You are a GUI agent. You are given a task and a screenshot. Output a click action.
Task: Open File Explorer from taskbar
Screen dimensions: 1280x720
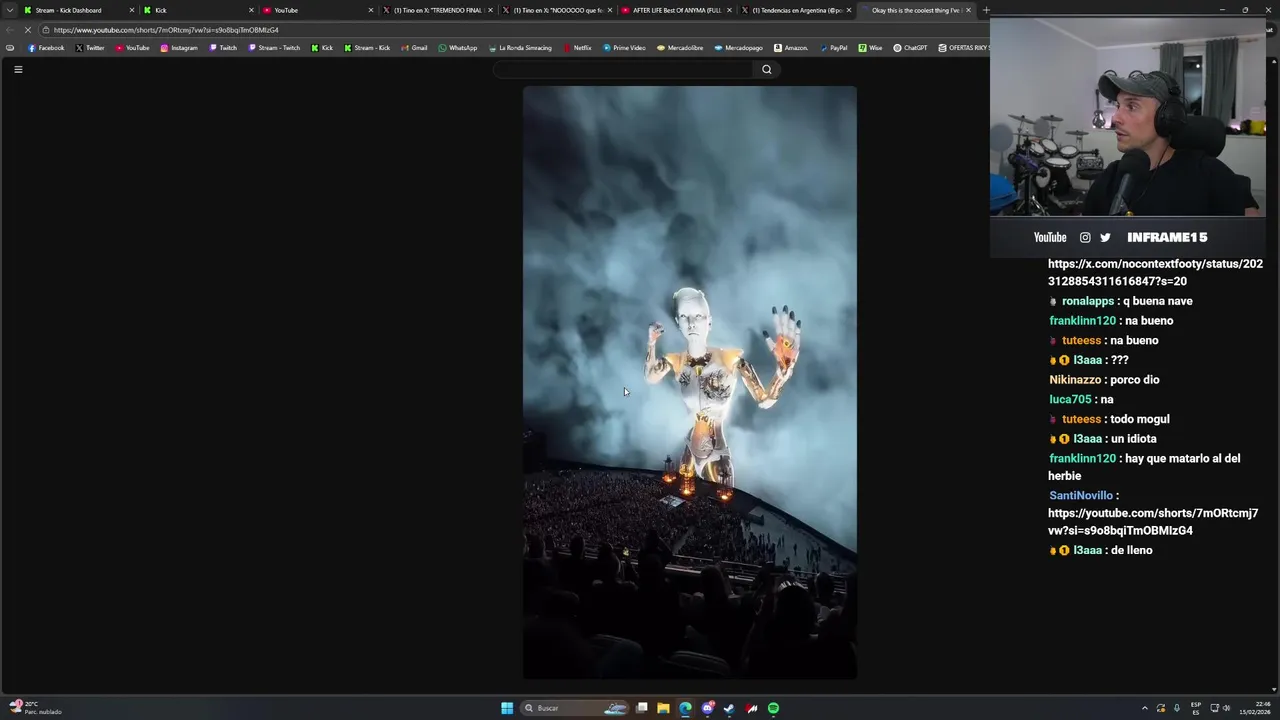click(663, 708)
